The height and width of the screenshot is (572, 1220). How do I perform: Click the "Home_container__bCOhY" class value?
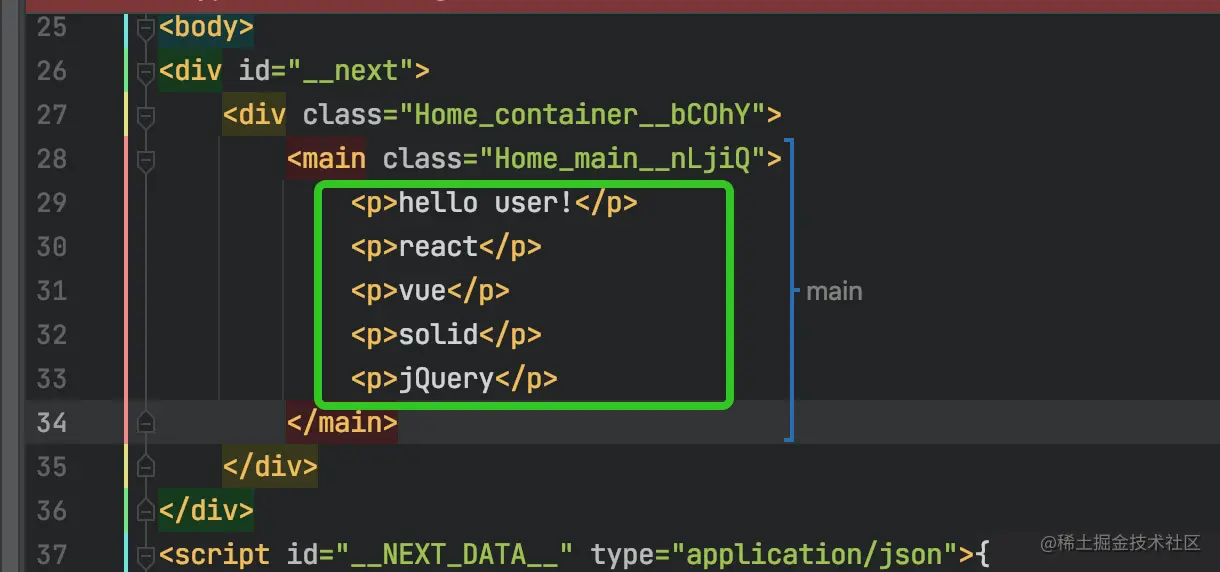point(582,115)
